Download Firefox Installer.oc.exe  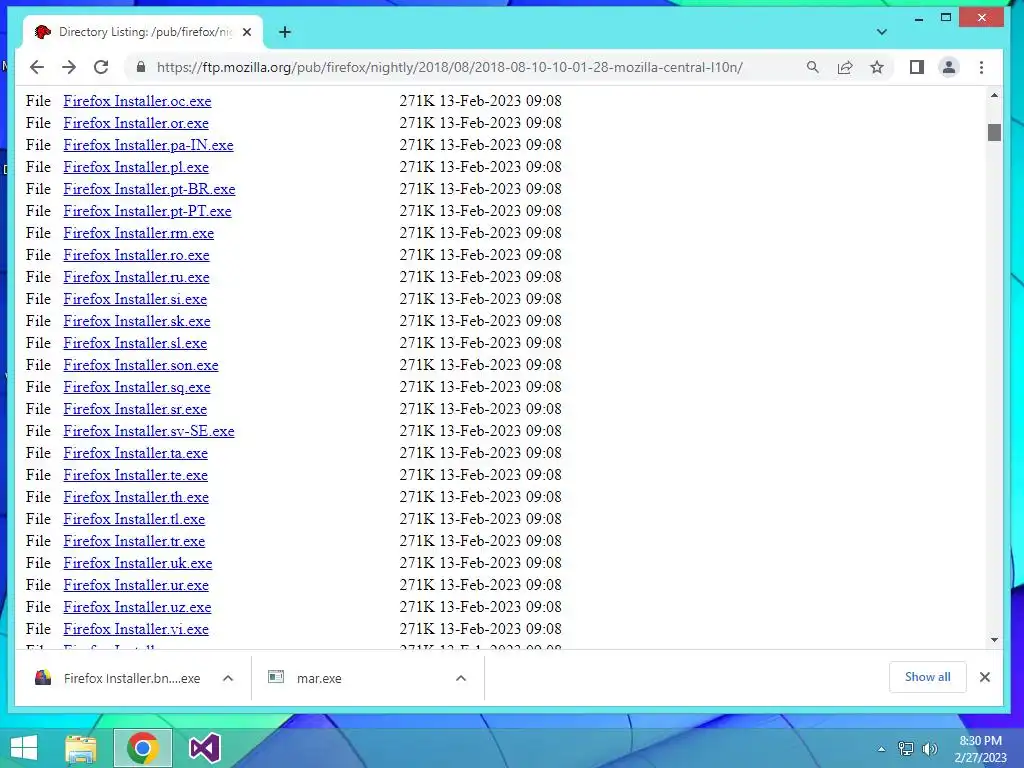137,101
